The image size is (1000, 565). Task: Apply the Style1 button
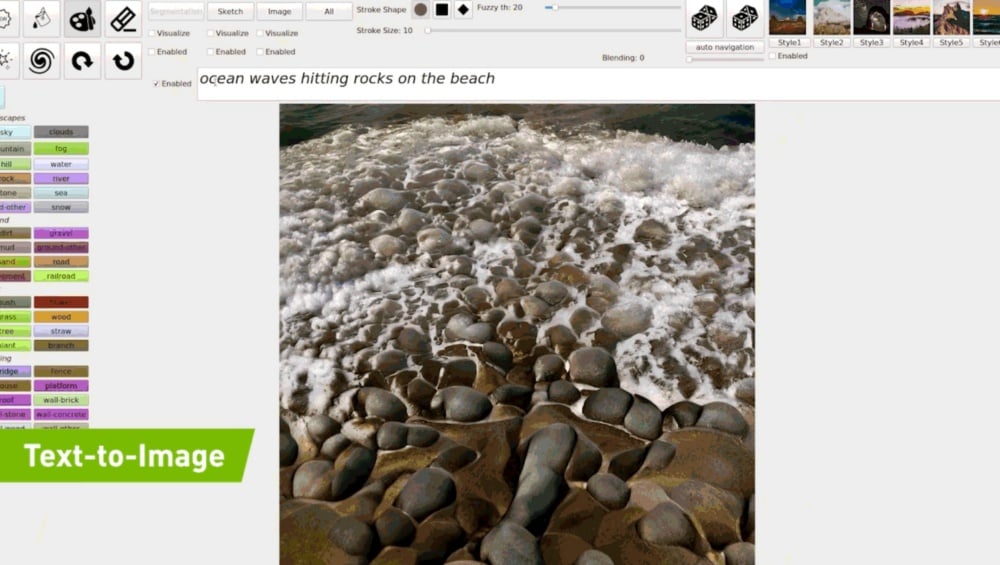pos(790,43)
